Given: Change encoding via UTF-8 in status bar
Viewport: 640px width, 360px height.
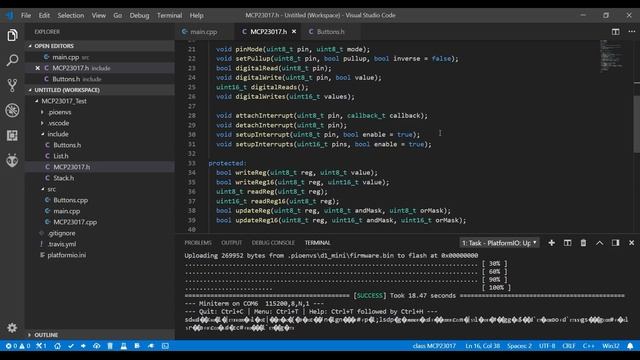Looking at the screenshot, I should [x=547, y=346].
